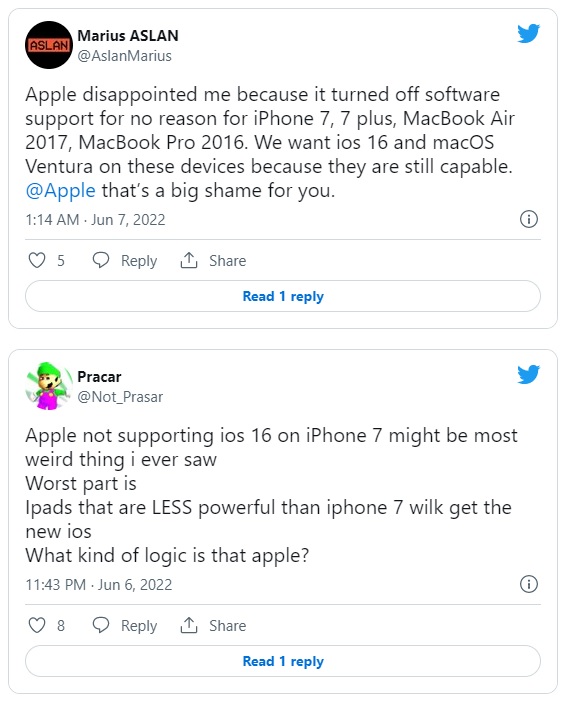Like Marius ASLAN's tweet with the heart icon
569x701 pixels.
point(37,260)
